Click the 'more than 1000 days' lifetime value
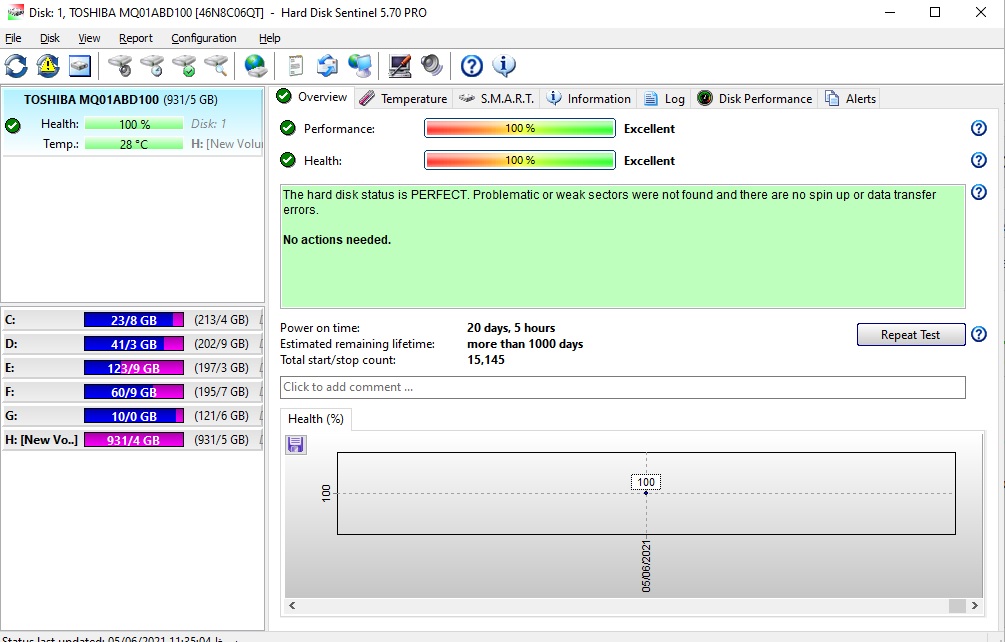The image size is (1005, 642). point(525,344)
